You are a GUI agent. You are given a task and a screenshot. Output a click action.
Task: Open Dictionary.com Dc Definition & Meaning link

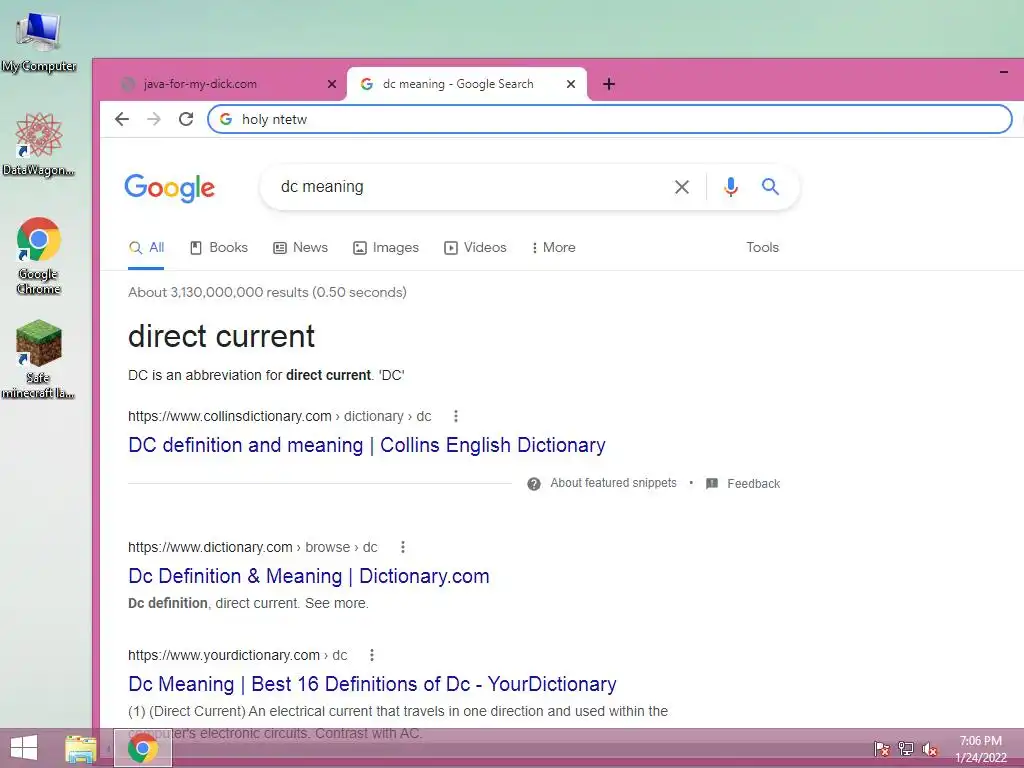pos(308,576)
